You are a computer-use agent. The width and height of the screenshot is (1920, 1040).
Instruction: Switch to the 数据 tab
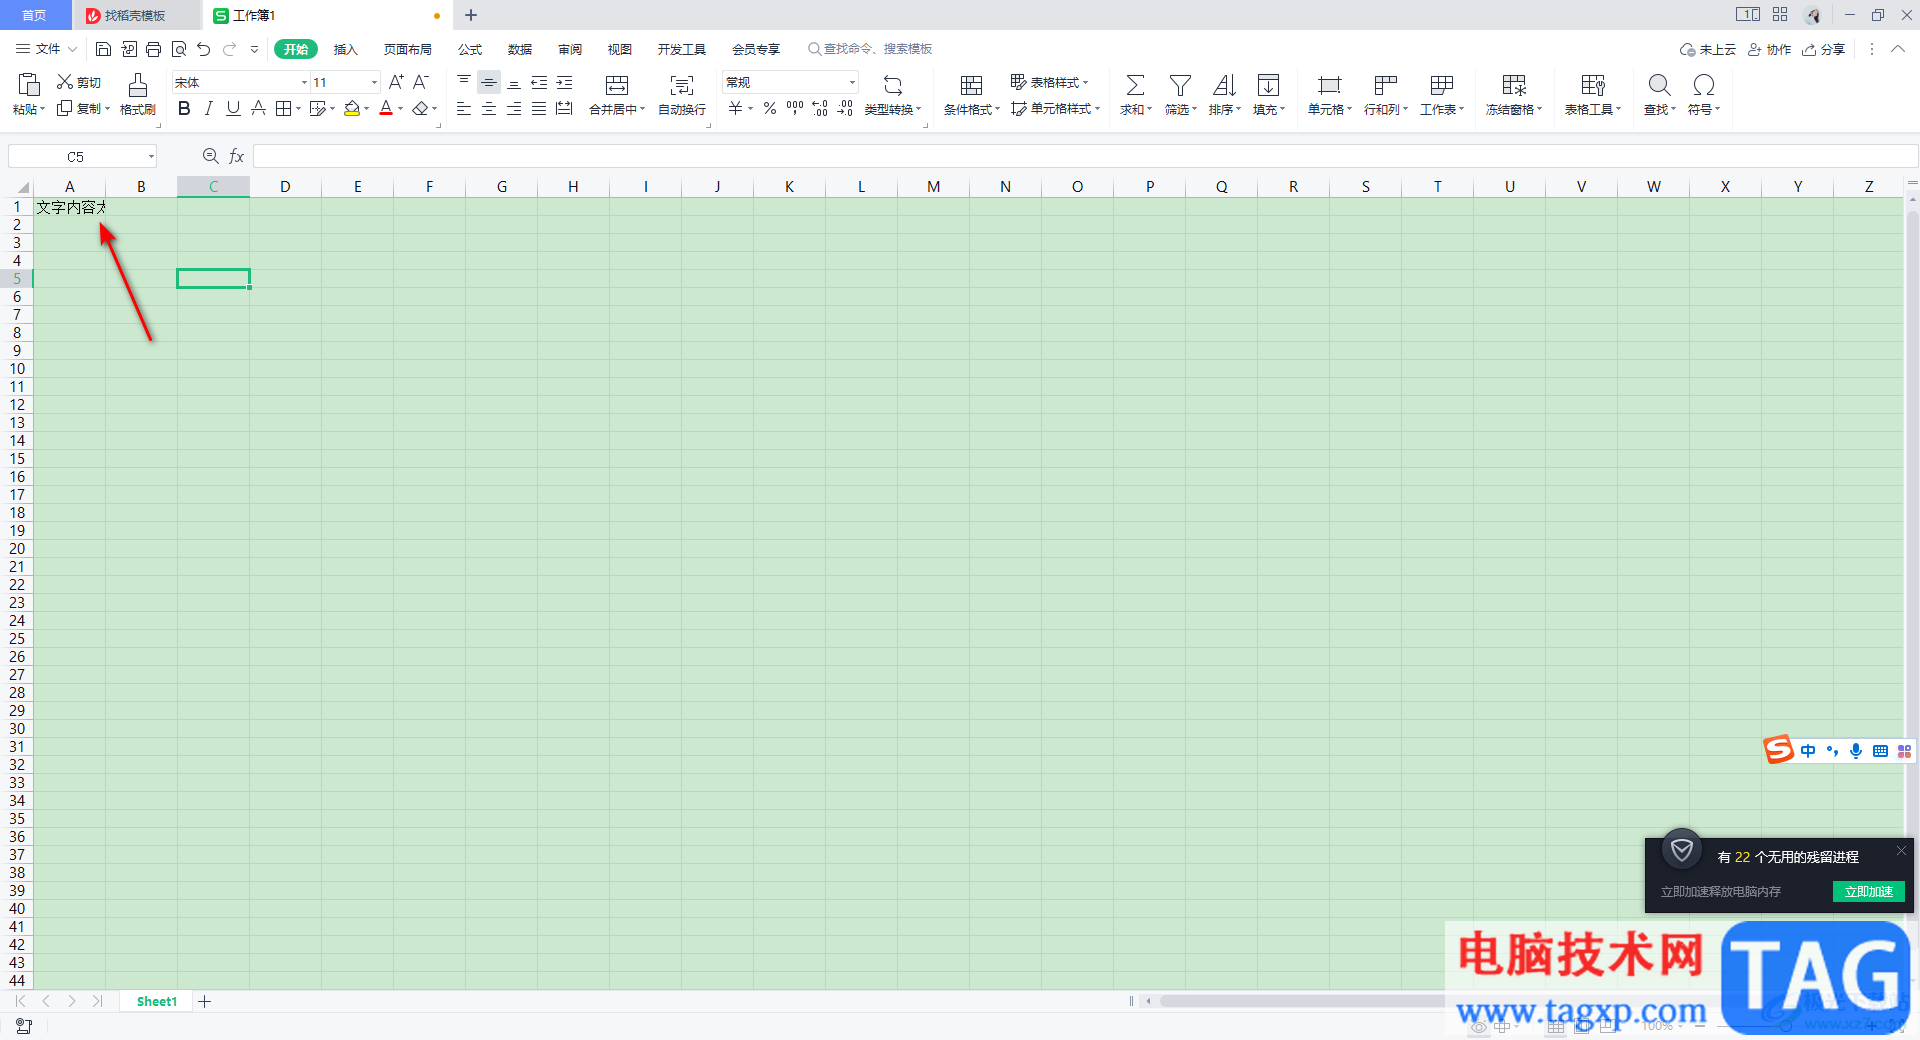click(520, 49)
